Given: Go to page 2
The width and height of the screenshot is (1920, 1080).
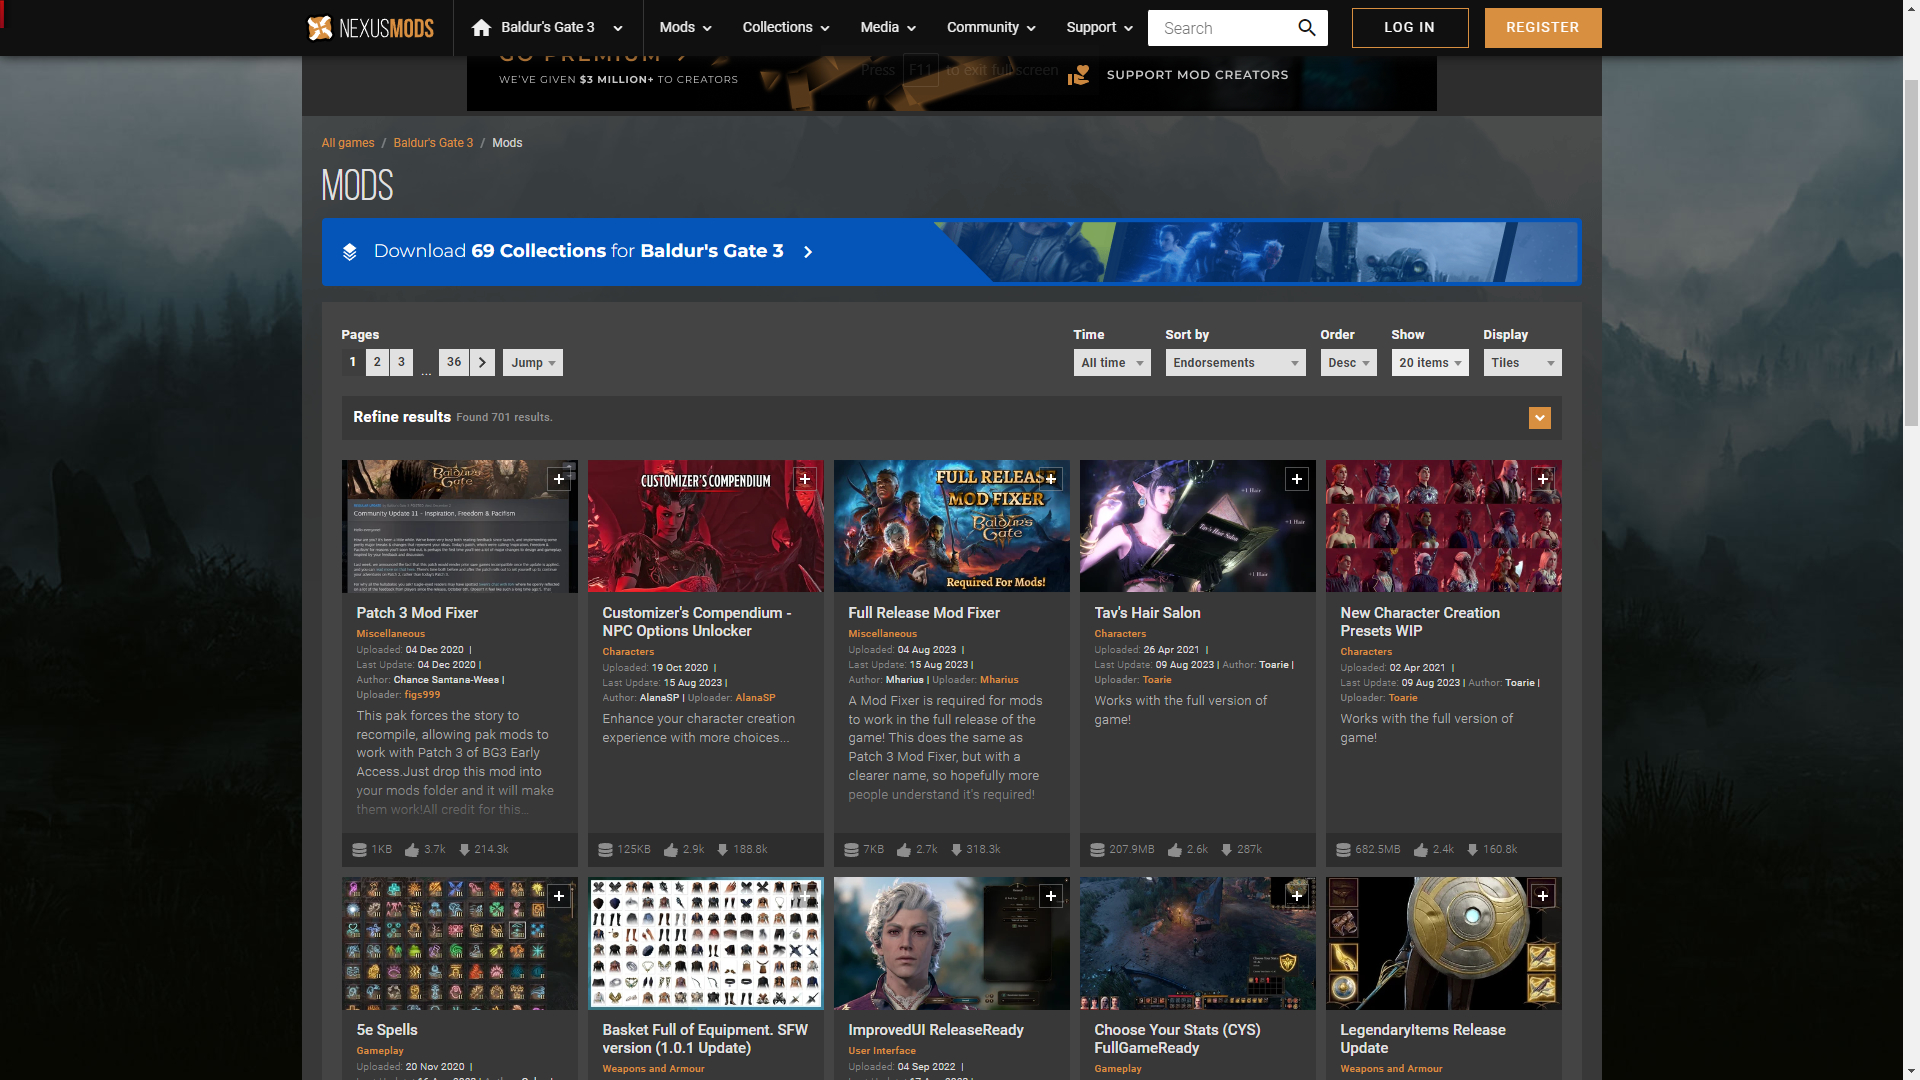Looking at the screenshot, I should point(377,362).
